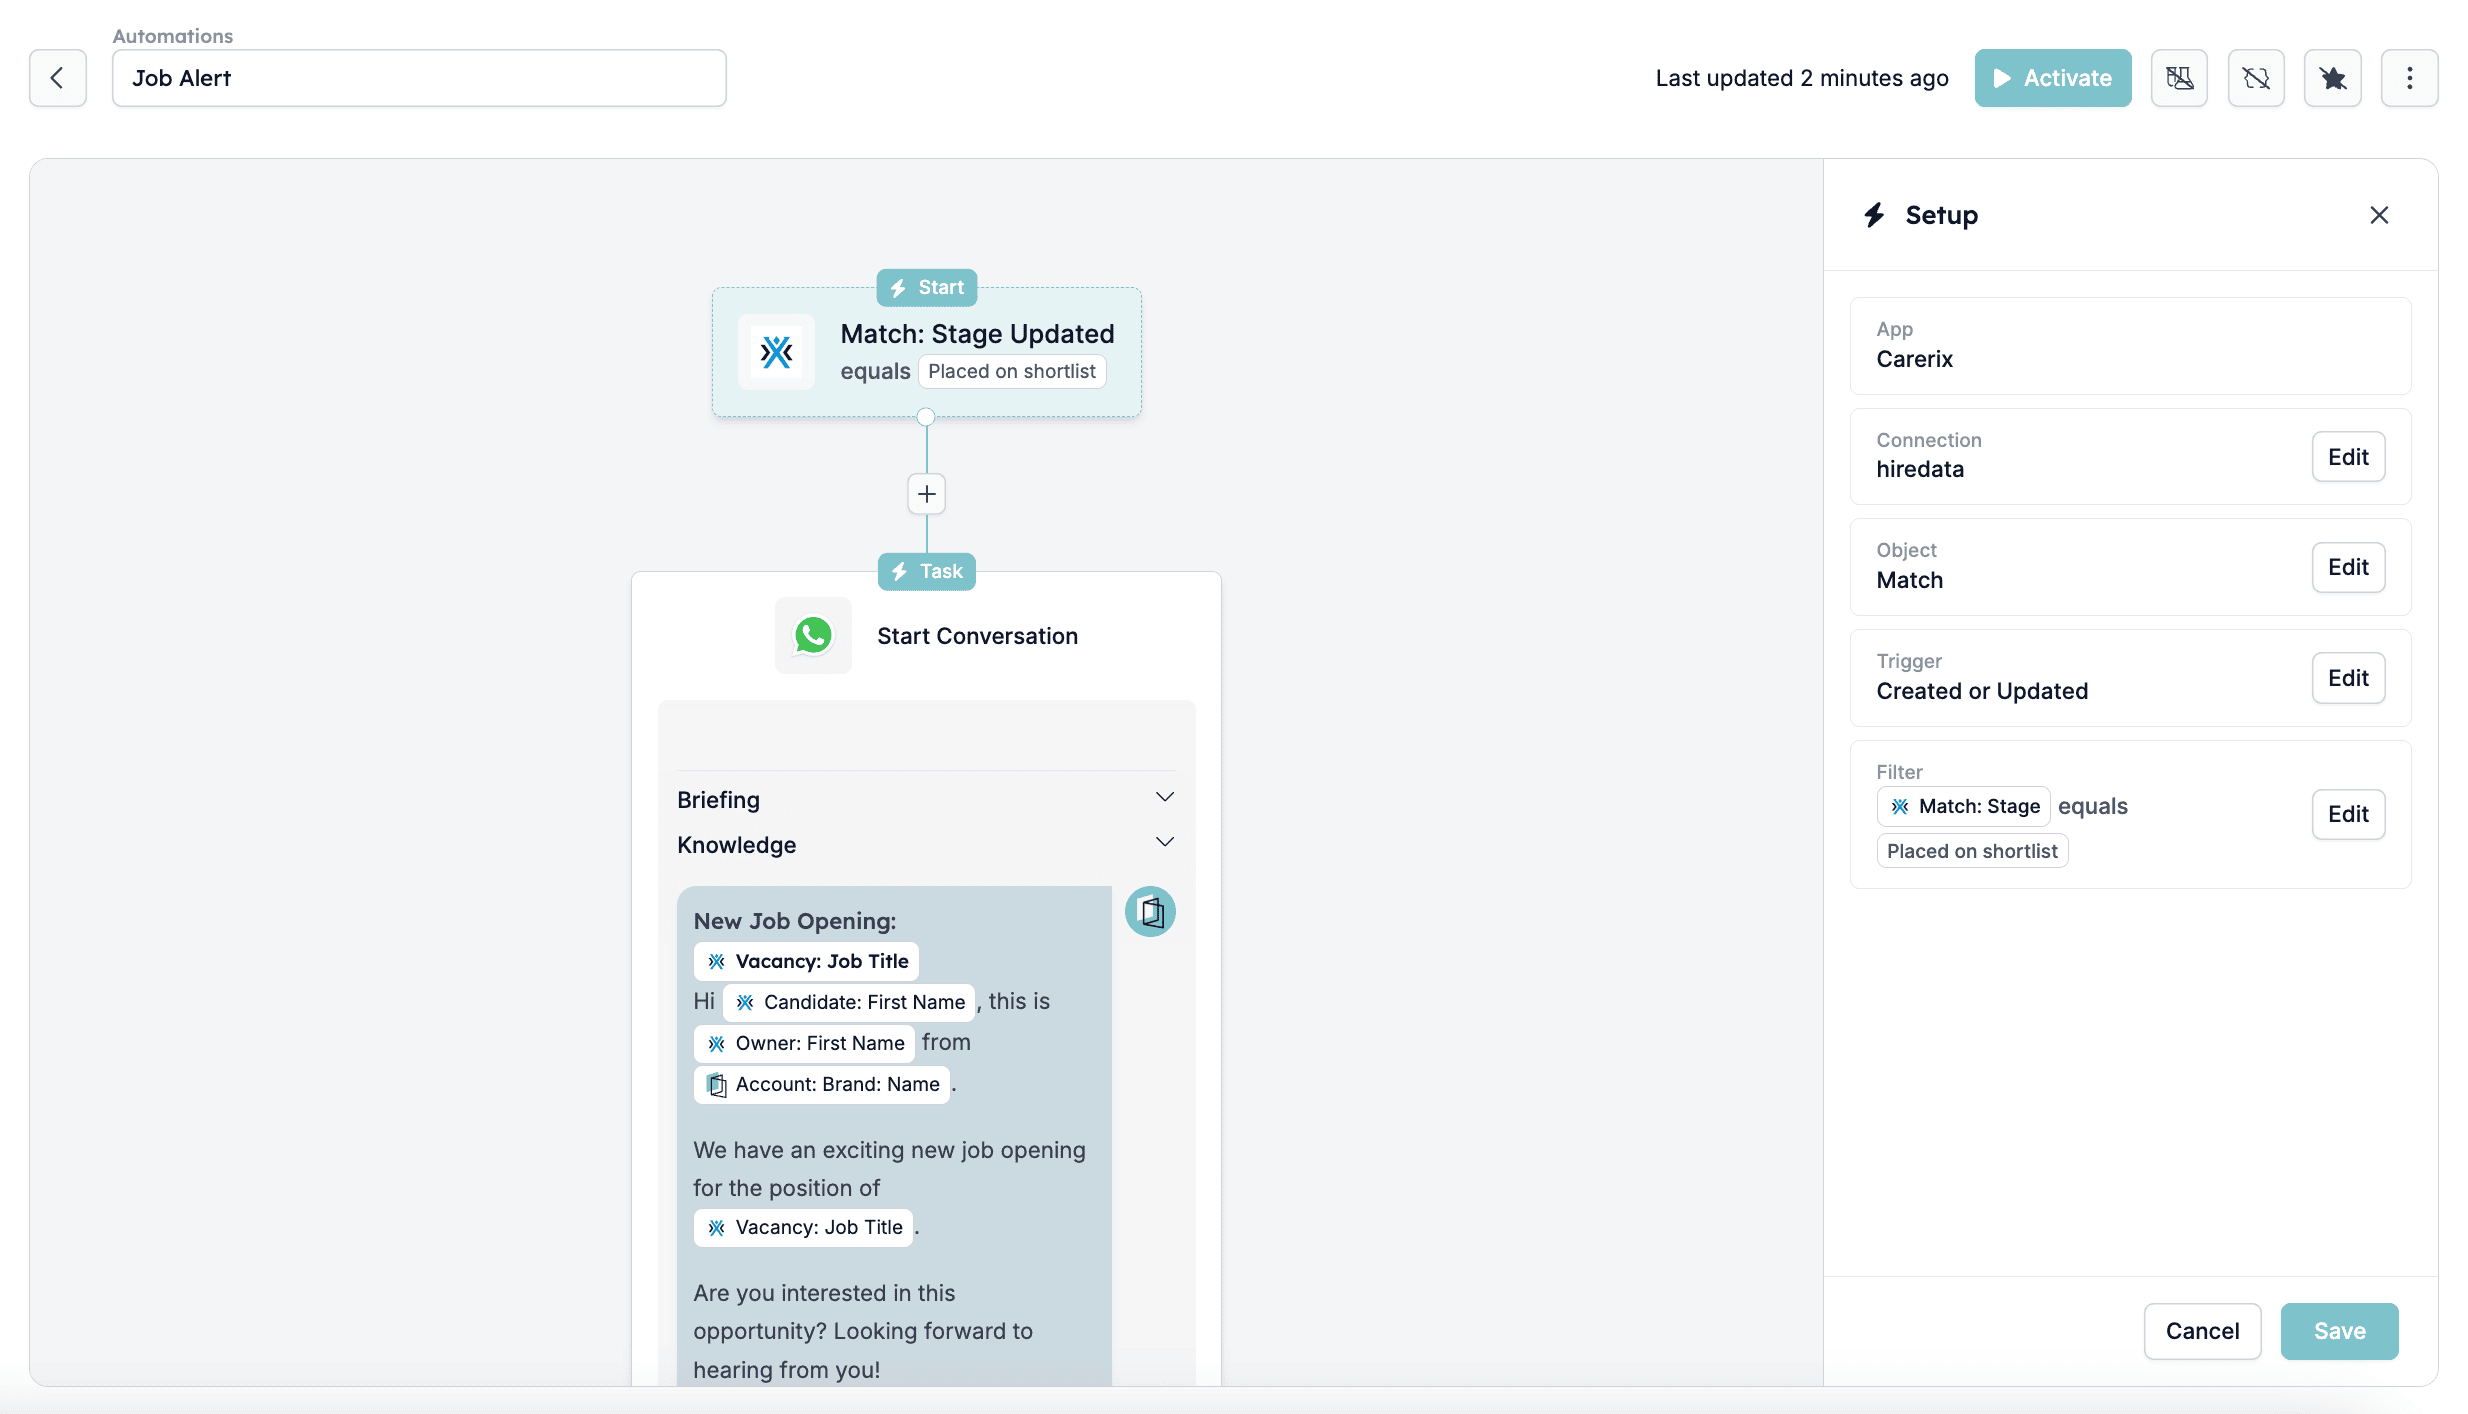Select the Match: Stage Updated start node

coord(927,352)
